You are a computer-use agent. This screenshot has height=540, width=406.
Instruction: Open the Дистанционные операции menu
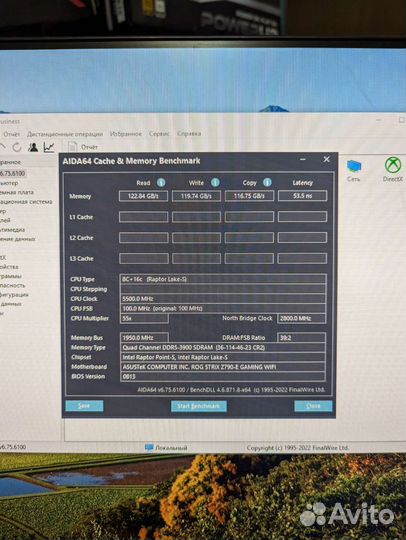(65, 134)
